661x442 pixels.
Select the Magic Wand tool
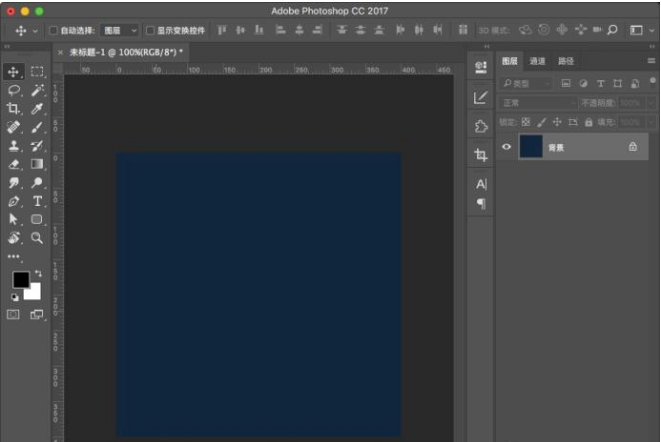click(x=37, y=90)
